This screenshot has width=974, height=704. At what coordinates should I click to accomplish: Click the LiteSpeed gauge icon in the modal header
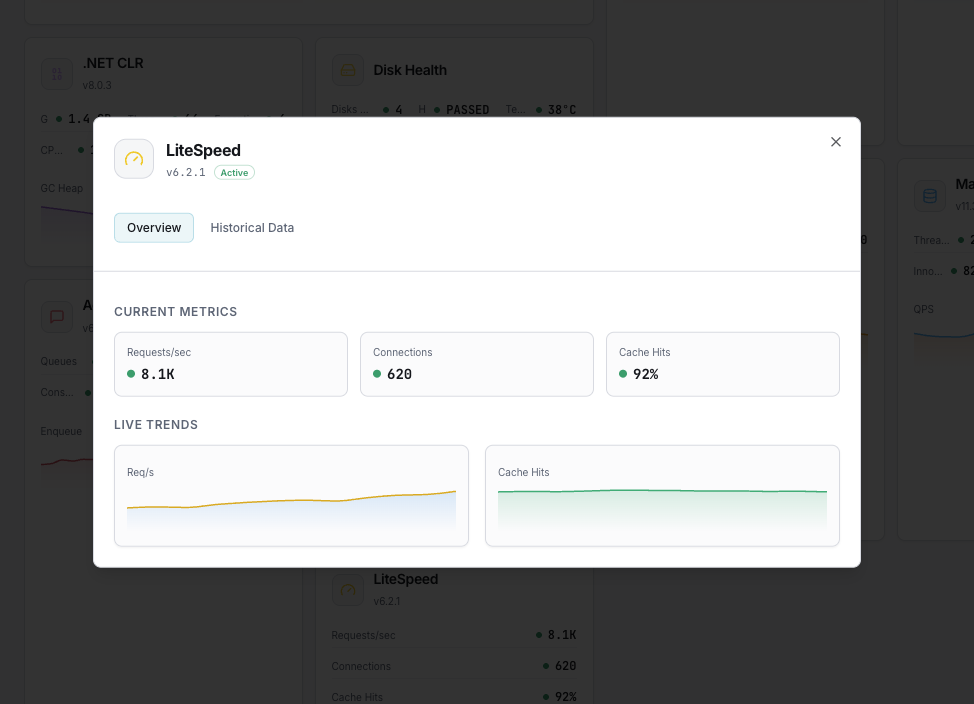(133, 159)
